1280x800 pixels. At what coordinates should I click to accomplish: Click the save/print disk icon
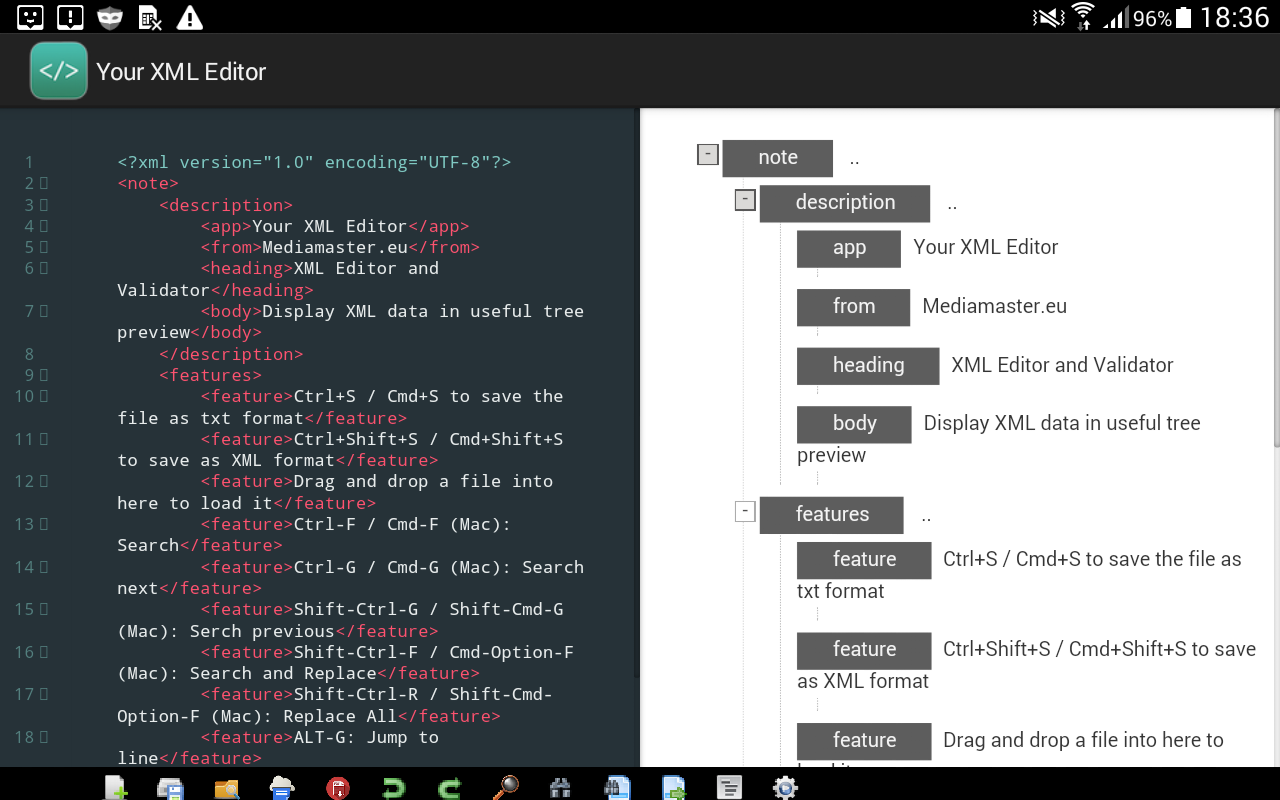pos(171,788)
